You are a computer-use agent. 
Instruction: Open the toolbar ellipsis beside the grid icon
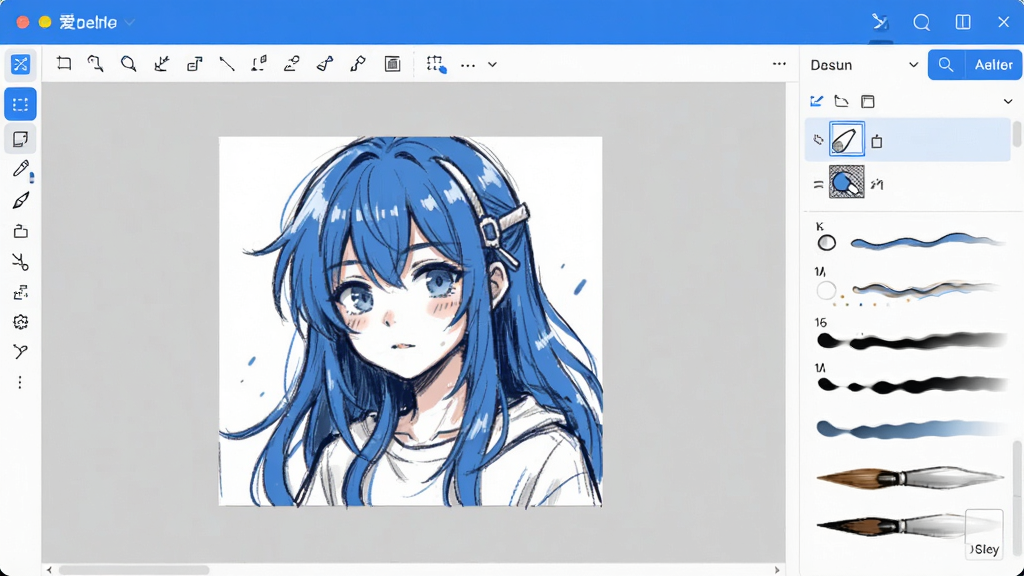[x=468, y=65]
